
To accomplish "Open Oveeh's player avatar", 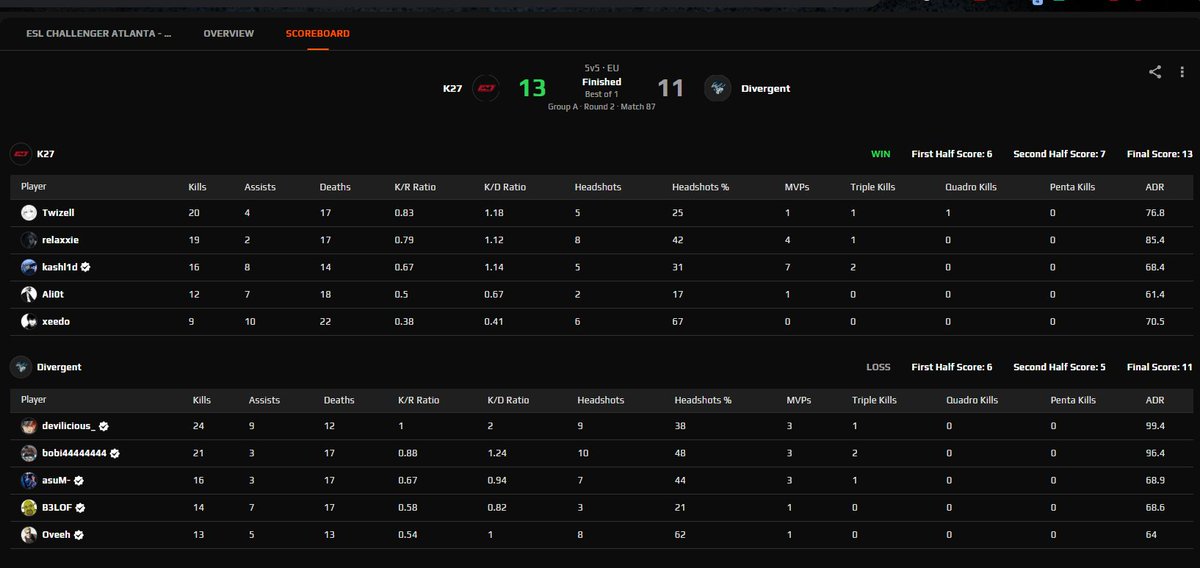I will click(x=29, y=534).
